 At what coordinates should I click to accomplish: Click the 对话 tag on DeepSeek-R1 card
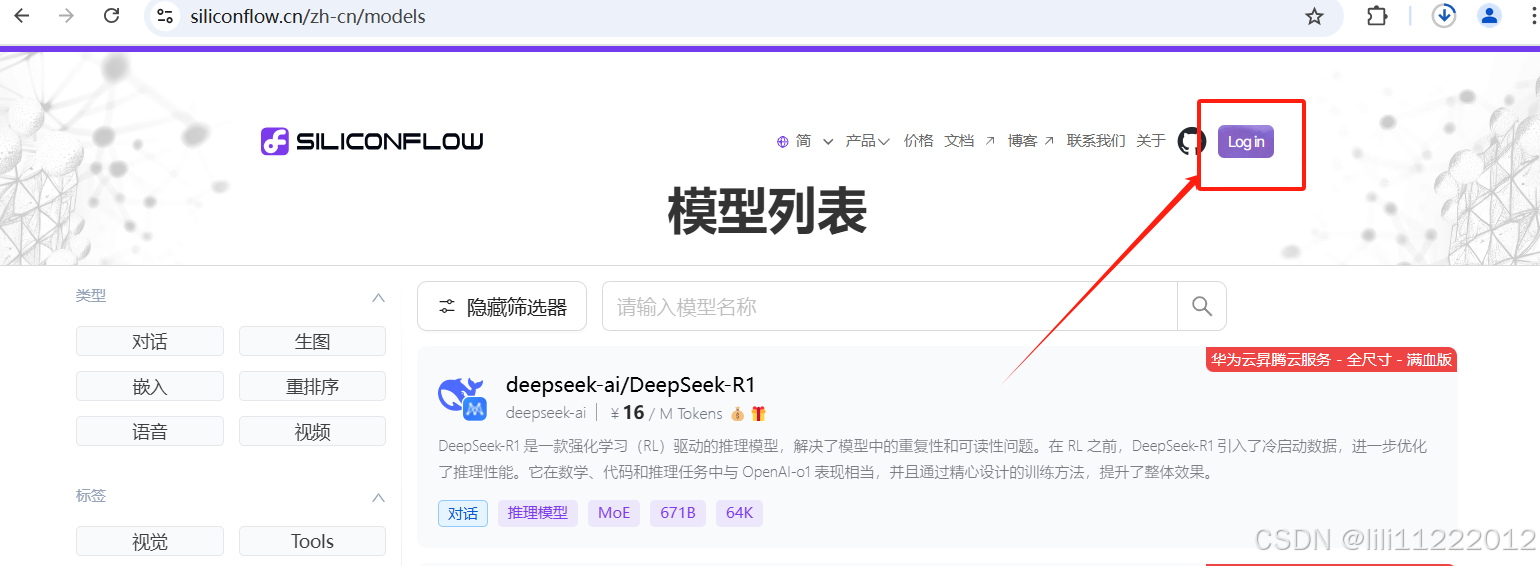(x=463, y=513)
